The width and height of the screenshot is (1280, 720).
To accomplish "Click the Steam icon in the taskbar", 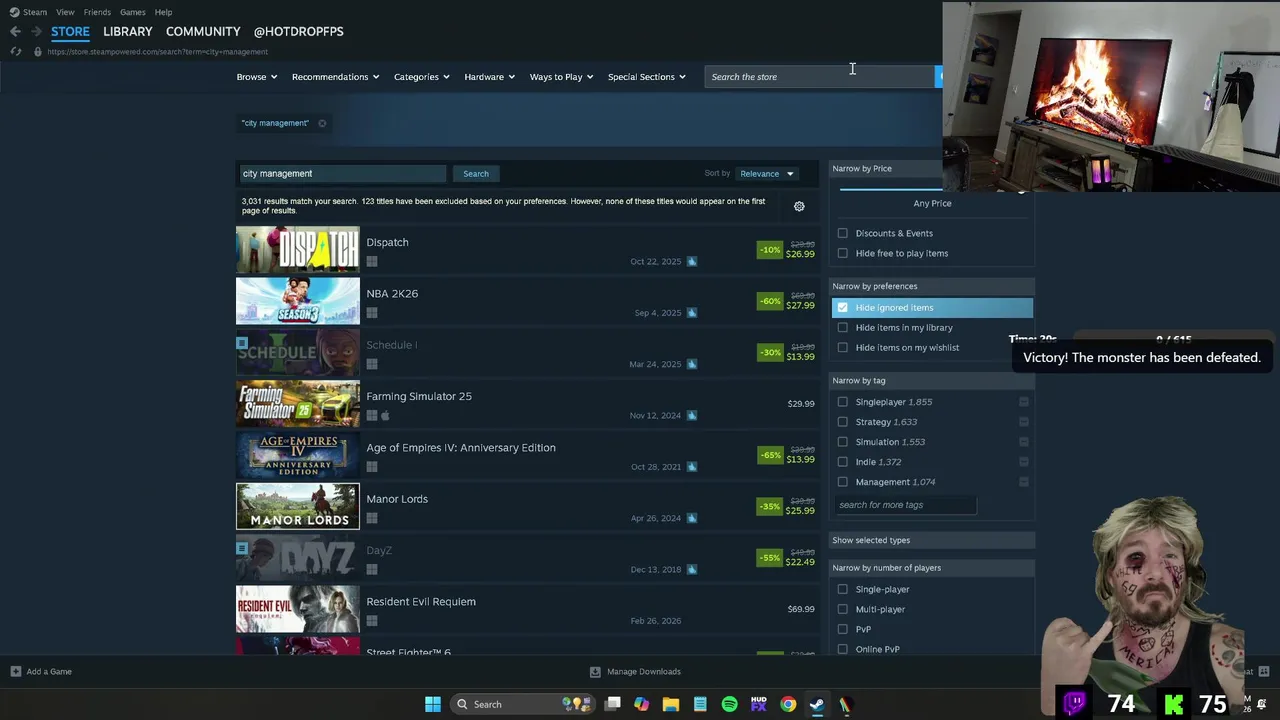I will pyautogui.click(x=817, y=704).
